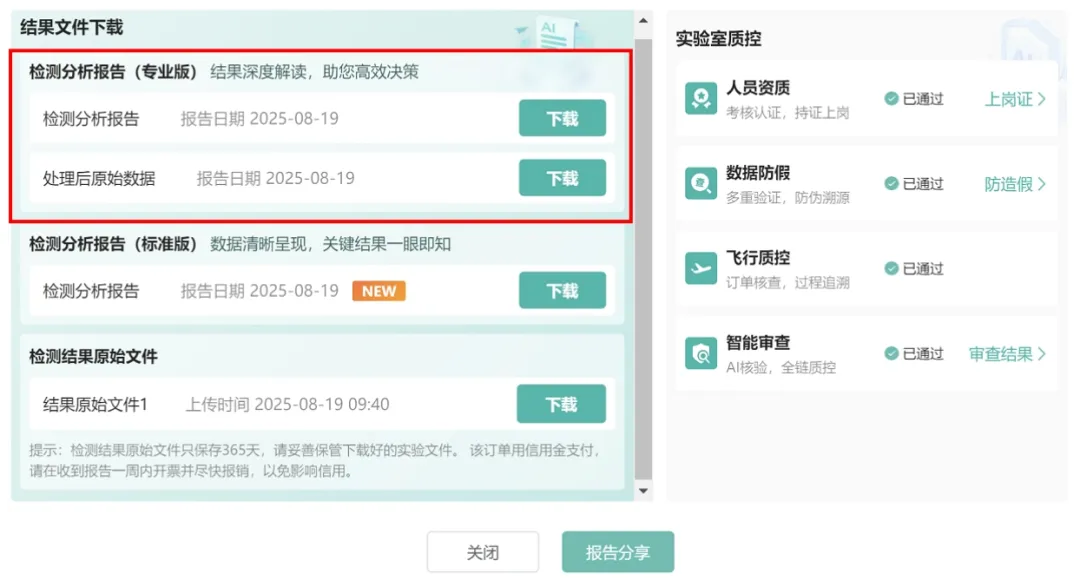Click the 数据防假 shield icon
Screen dimensions: 1080x587
pos(700,183)
